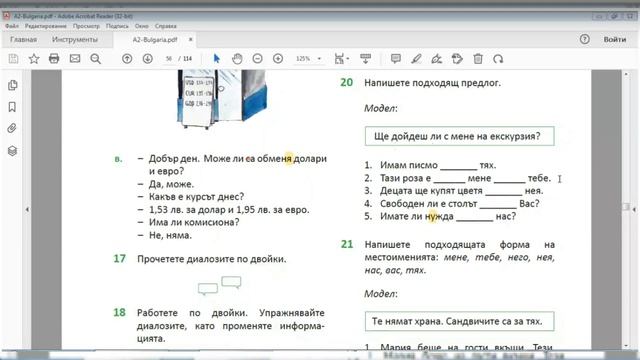Click the model box 'Ще дойдеш ли с мене на екскурзия?'
Screen dimensions: 640x360
[460, 136]
